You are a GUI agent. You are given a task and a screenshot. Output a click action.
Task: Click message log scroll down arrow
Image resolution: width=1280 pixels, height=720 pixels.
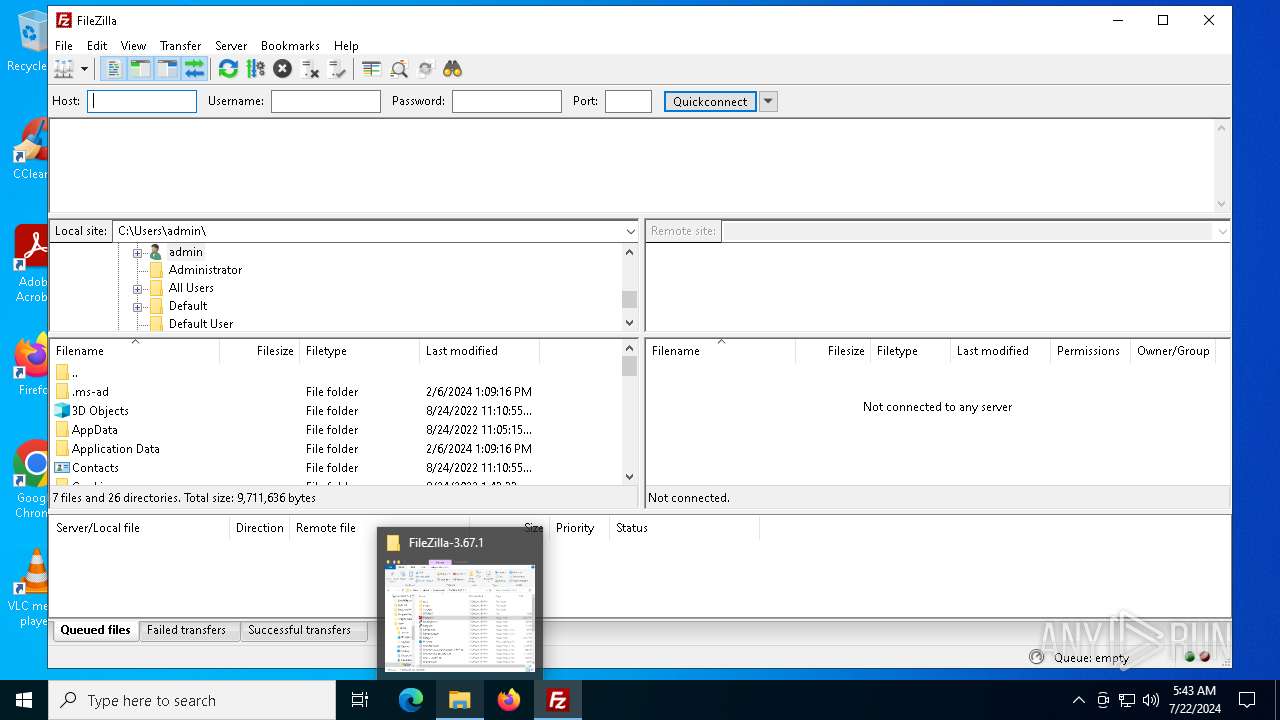coord(1221,204)
